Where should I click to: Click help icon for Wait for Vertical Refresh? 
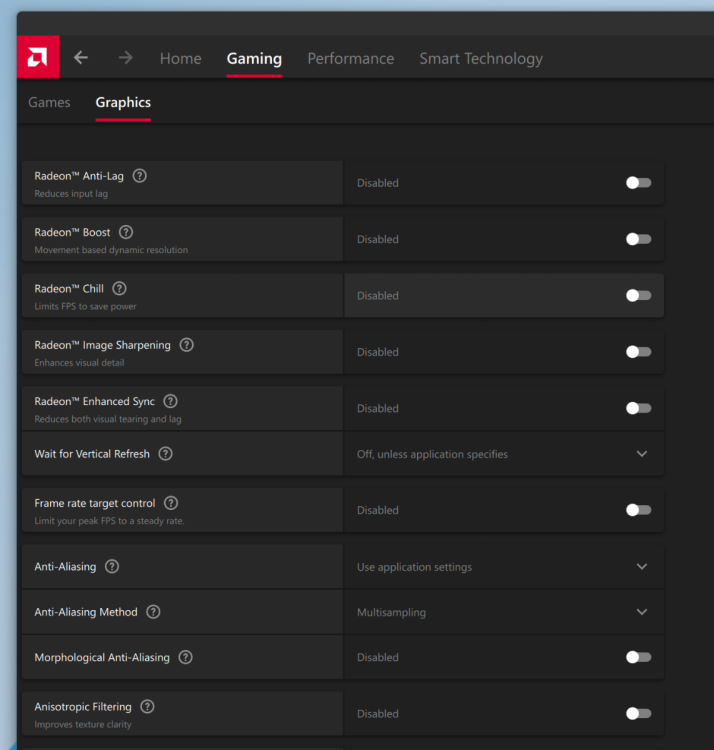(165, 453)
